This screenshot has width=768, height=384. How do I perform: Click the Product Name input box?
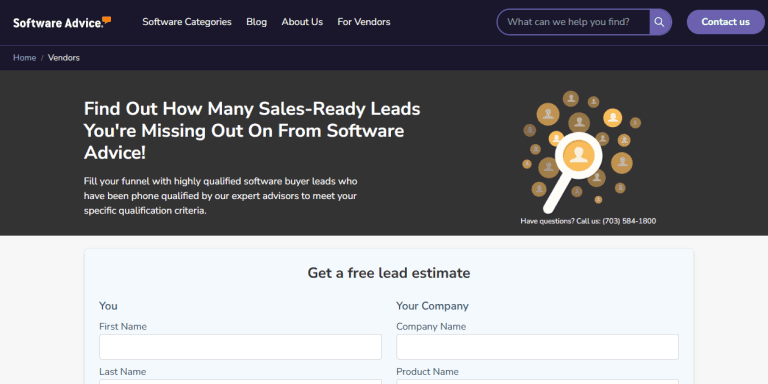(x=537, y=382)
